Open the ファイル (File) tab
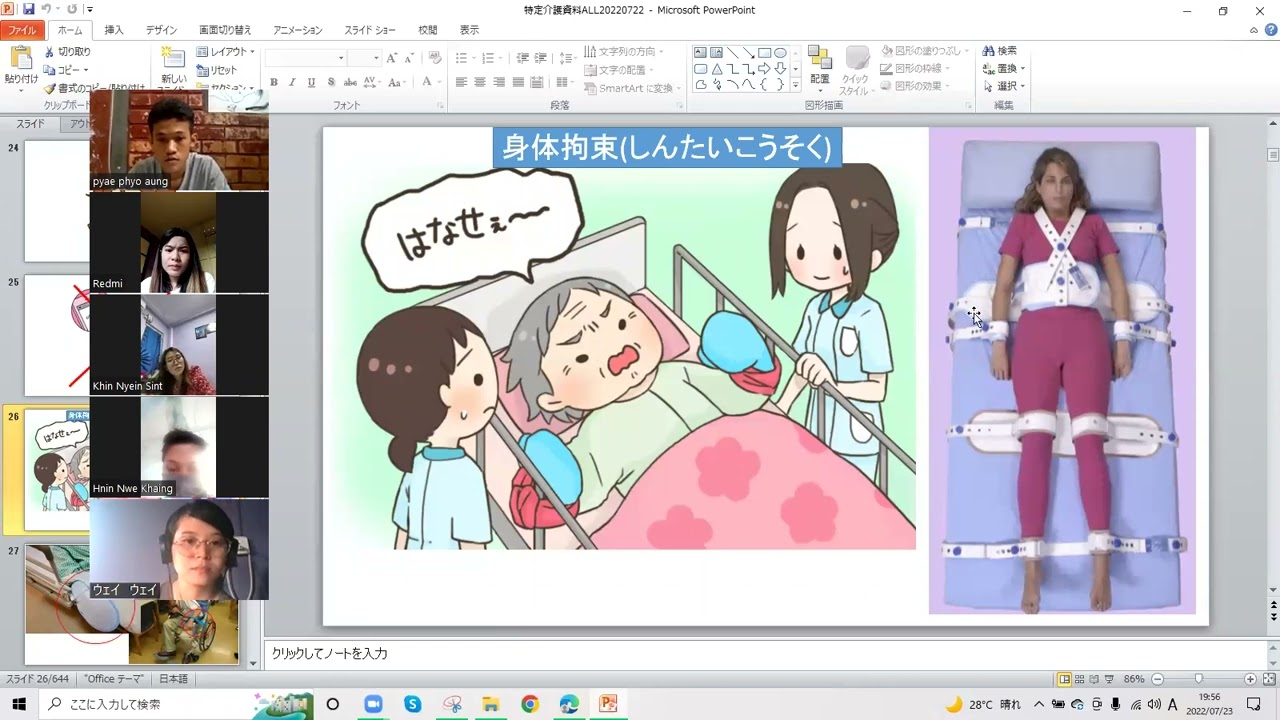This screenshot has height=720, width=1280. point(22,30)
